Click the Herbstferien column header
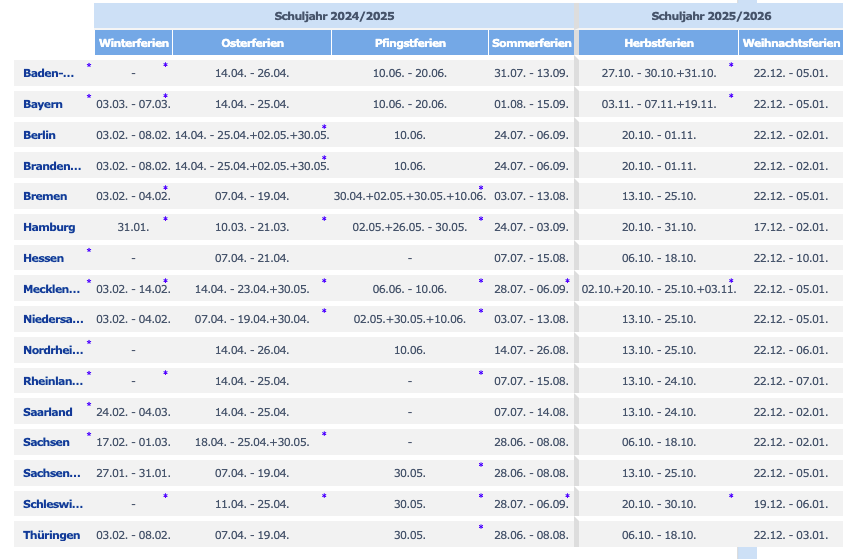 click(x=658, y=43)
